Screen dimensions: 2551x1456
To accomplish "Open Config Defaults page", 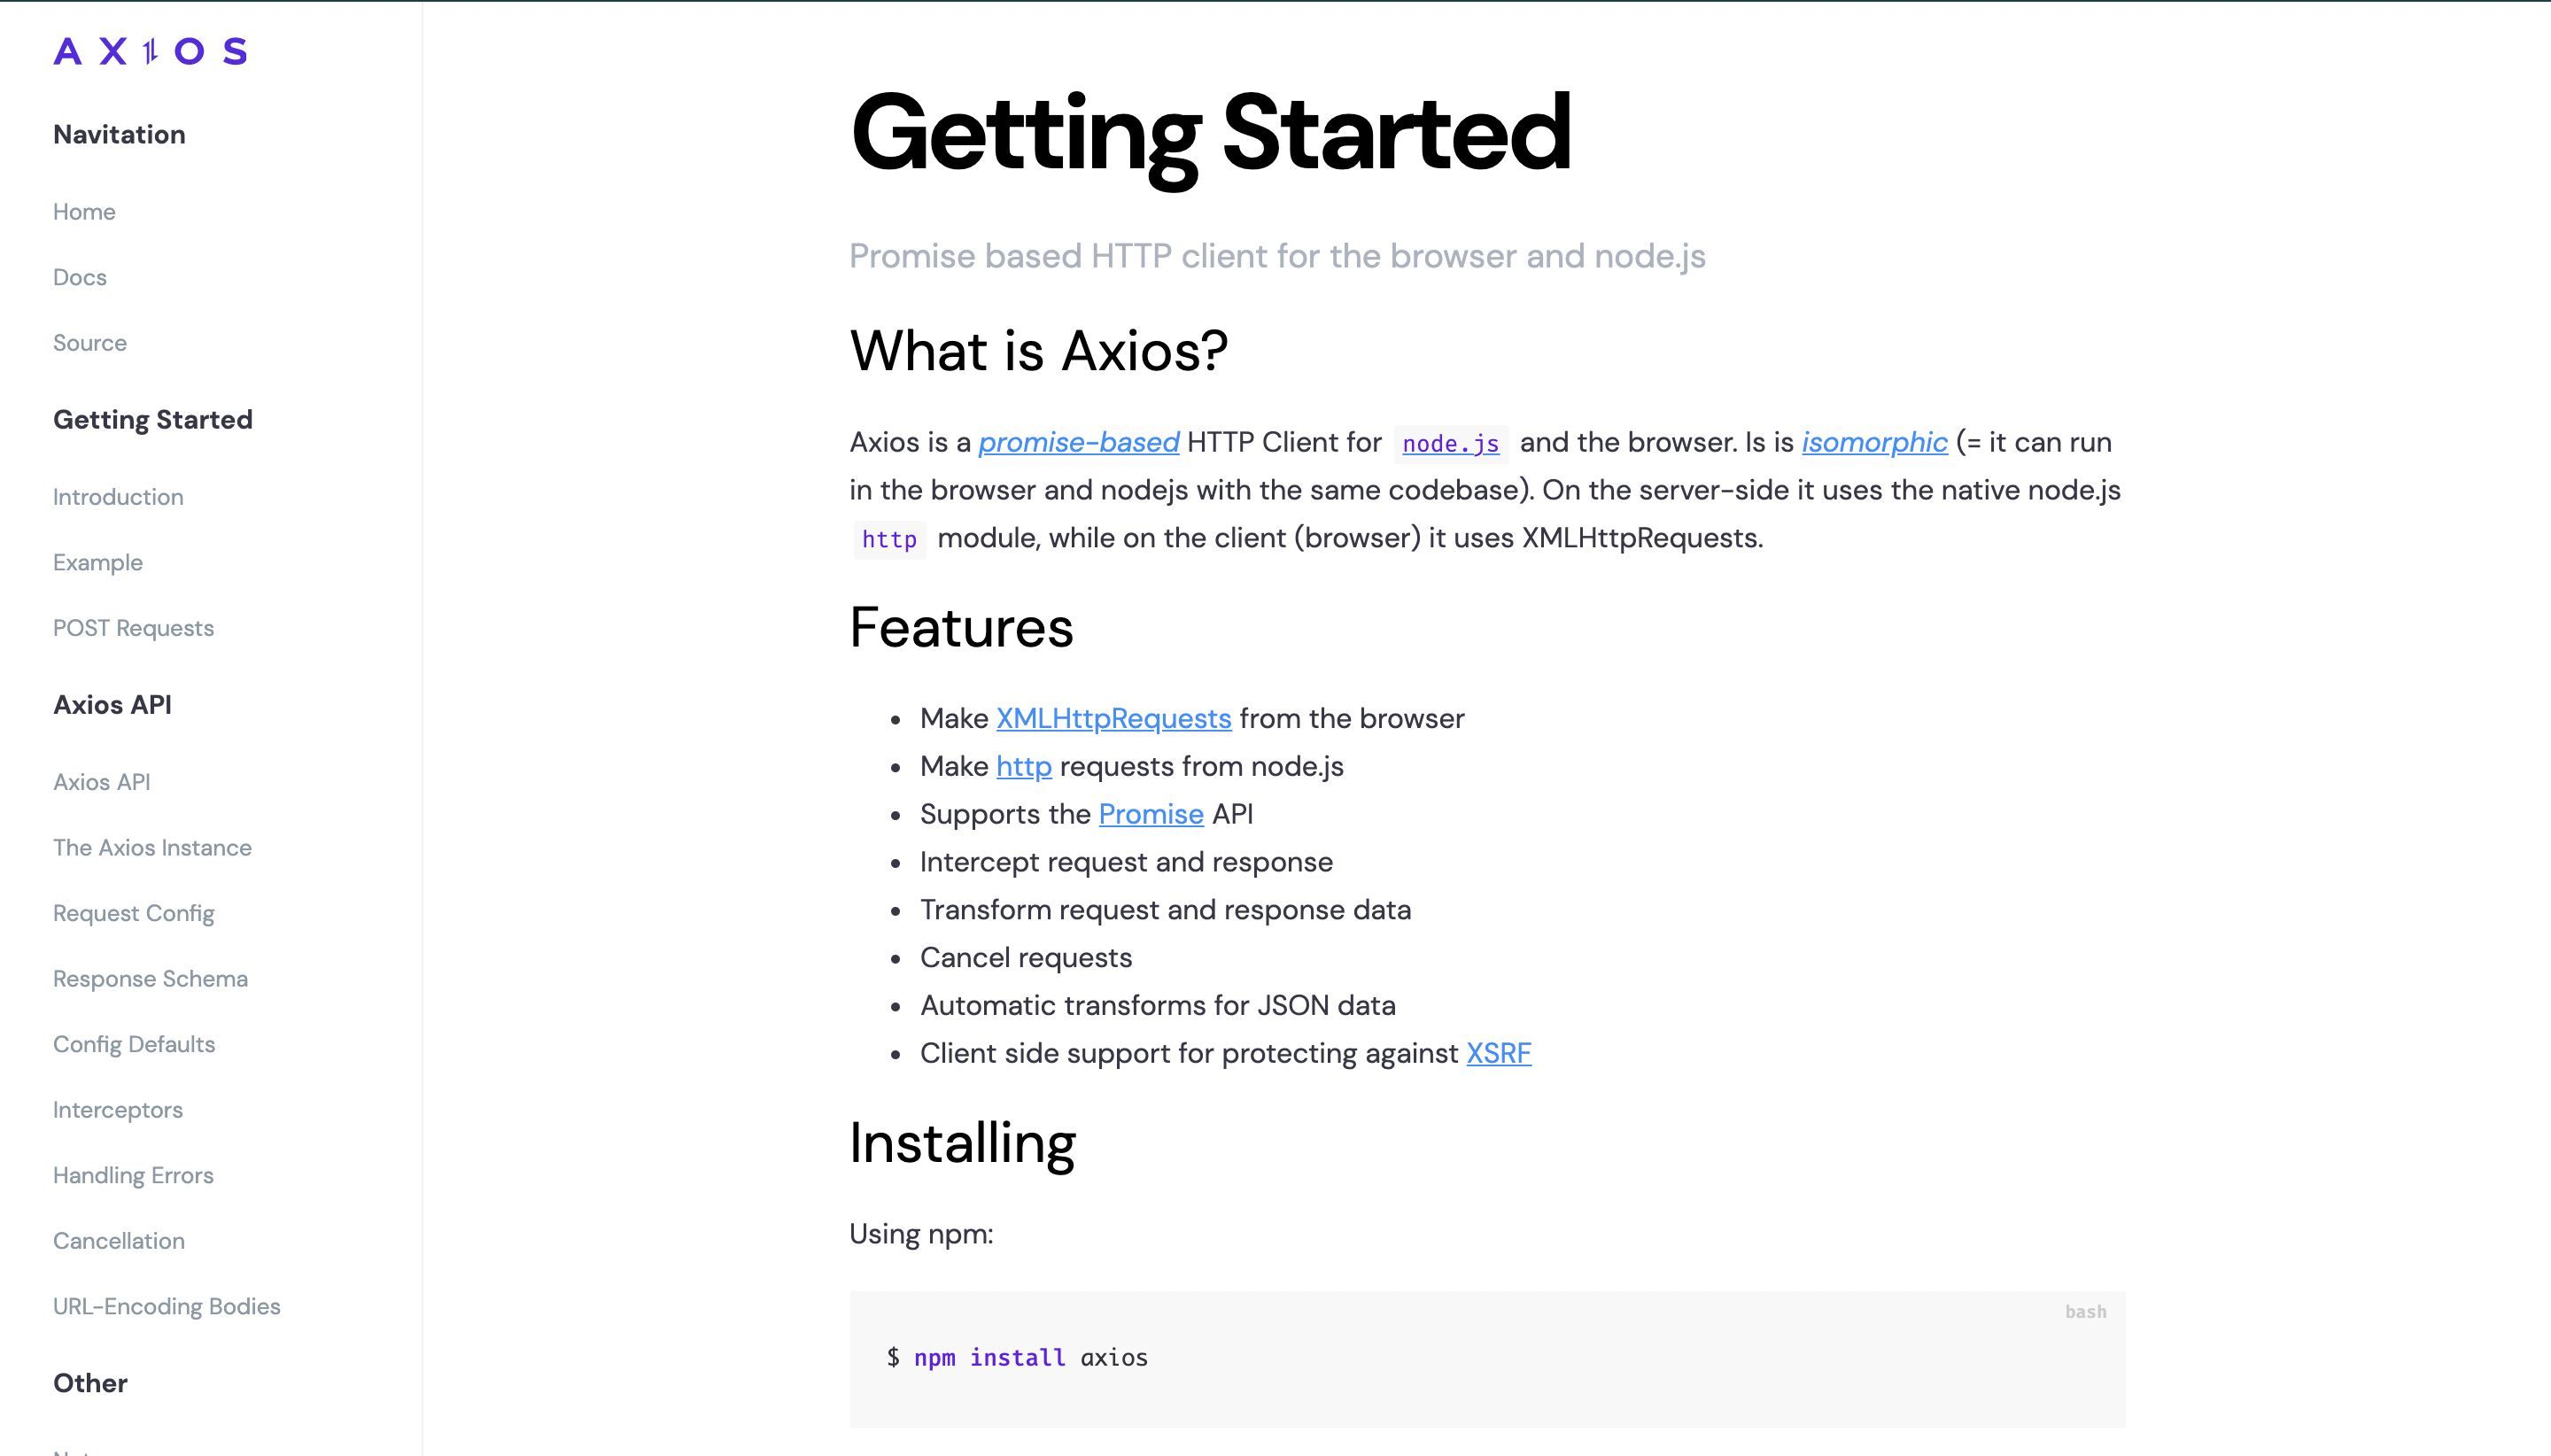I will point(134,1044).
